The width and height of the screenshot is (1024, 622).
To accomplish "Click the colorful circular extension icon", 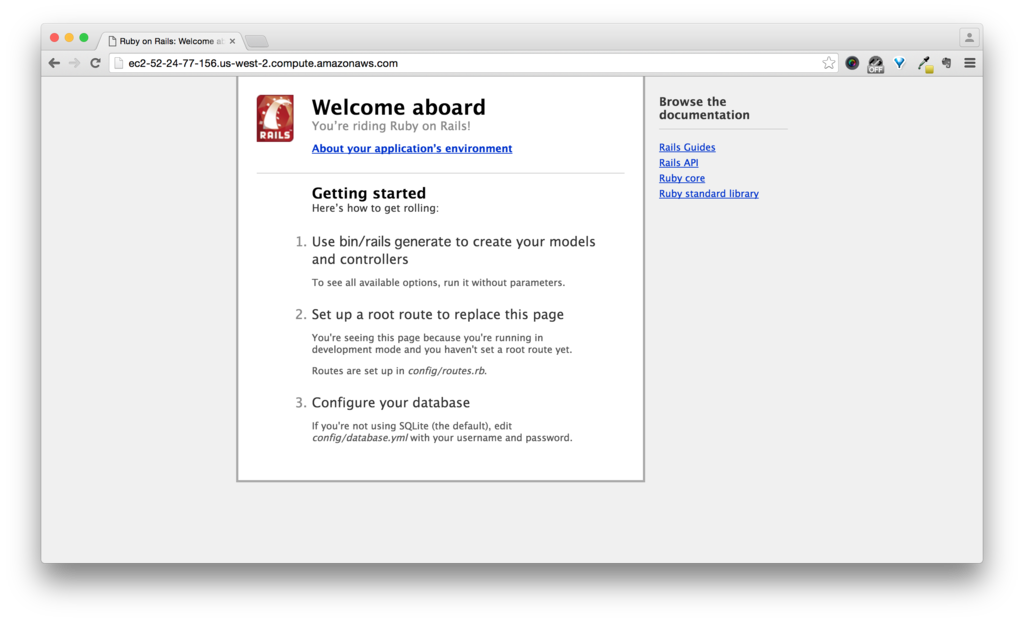I will pos(852,62).
